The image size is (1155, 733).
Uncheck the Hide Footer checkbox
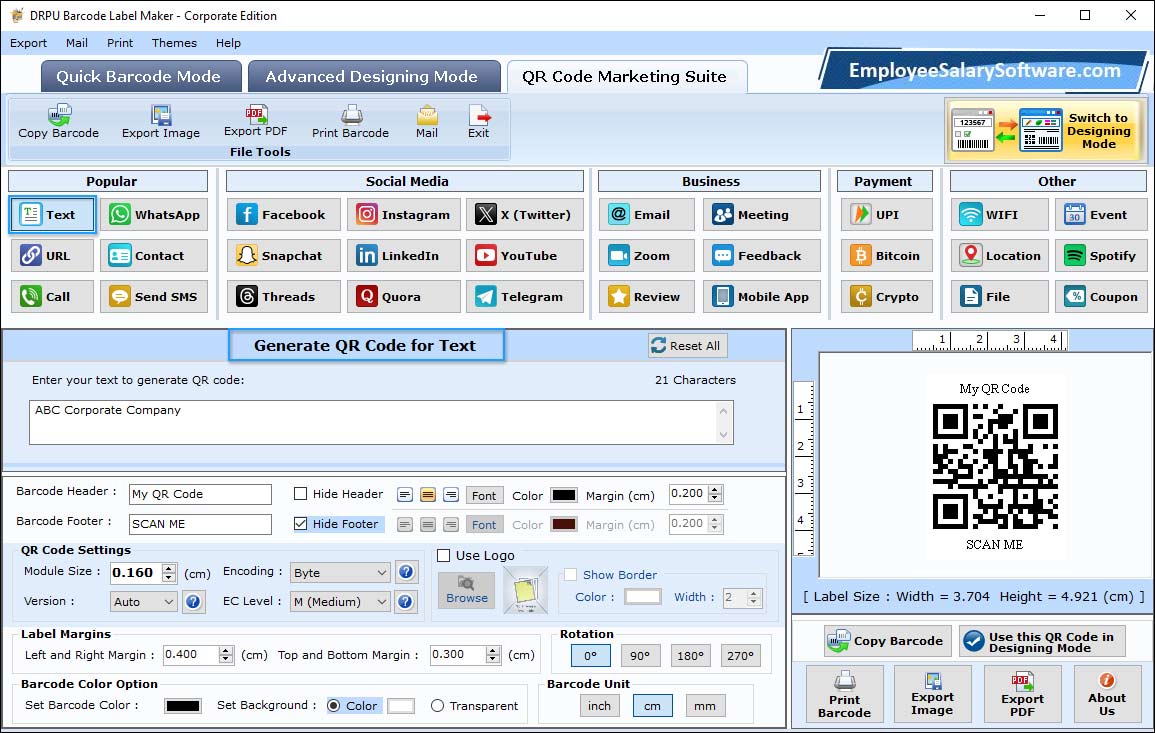301,524
